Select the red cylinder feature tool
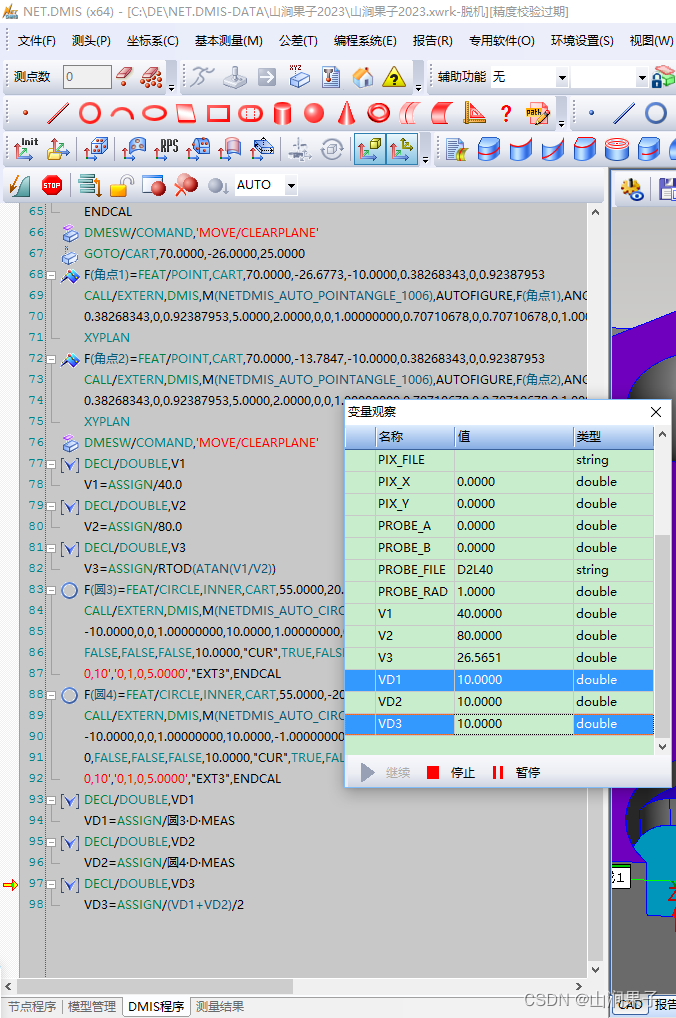 pos(282,114)
